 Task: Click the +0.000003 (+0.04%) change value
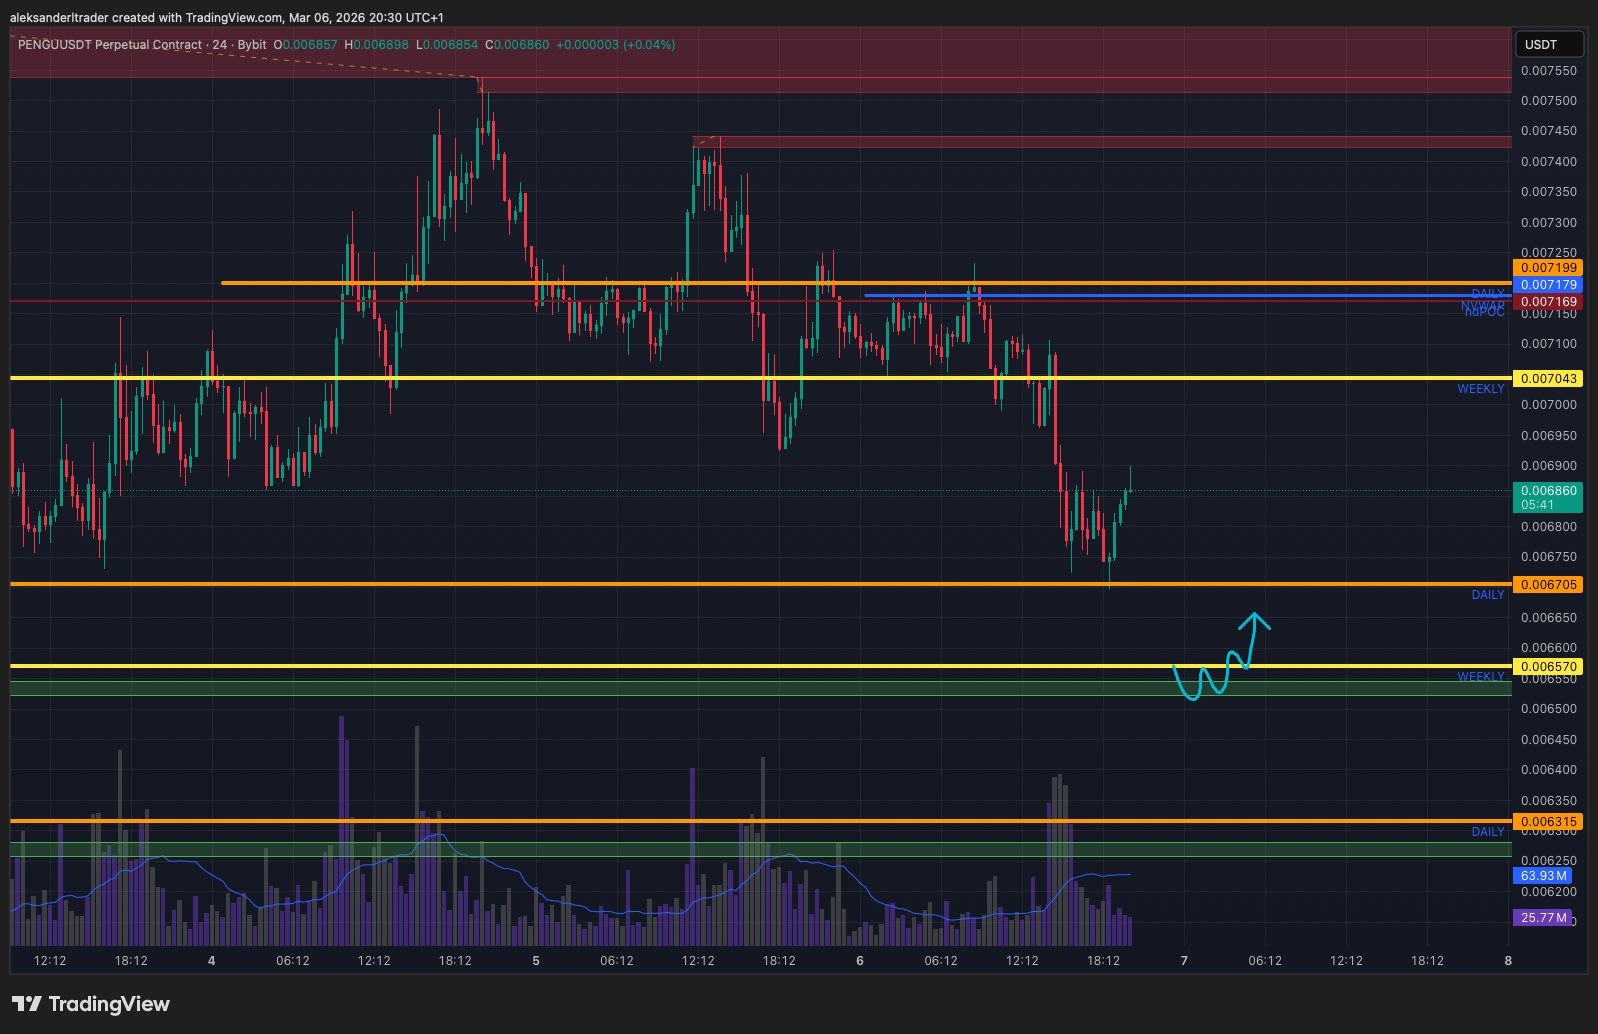[x=615, y=45]
